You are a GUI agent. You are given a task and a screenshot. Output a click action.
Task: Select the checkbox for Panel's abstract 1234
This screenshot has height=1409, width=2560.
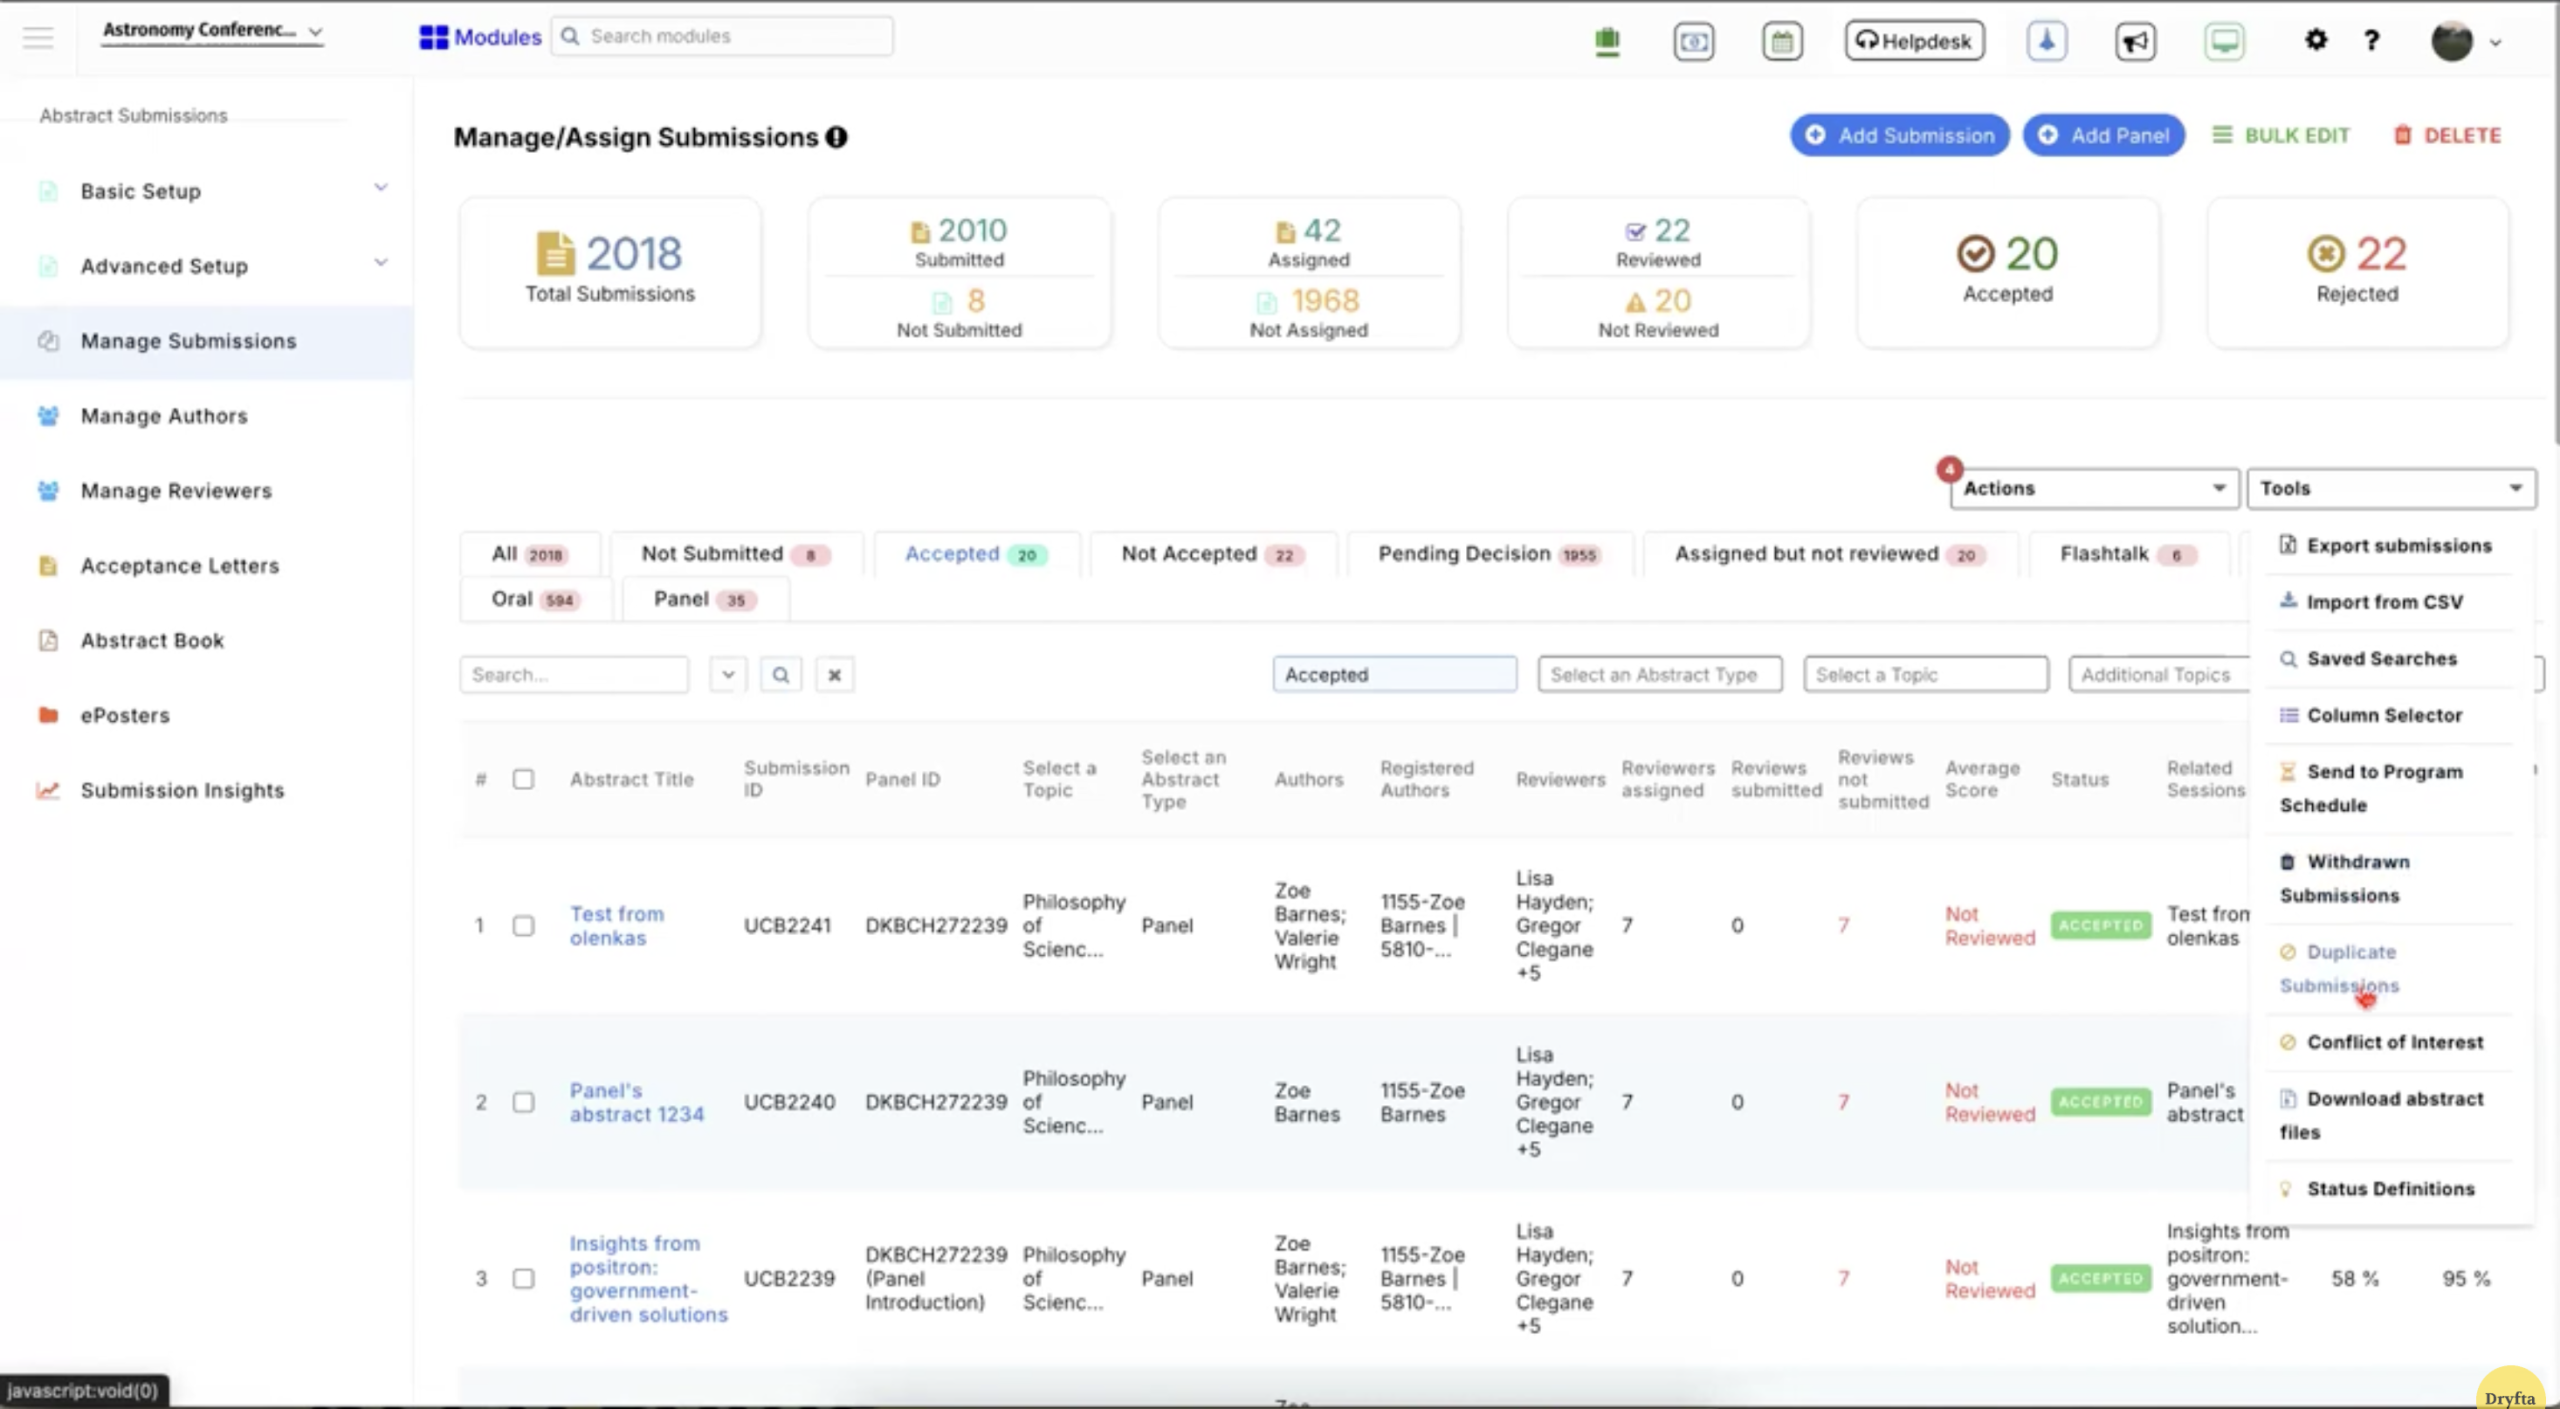click(523, 1102)
